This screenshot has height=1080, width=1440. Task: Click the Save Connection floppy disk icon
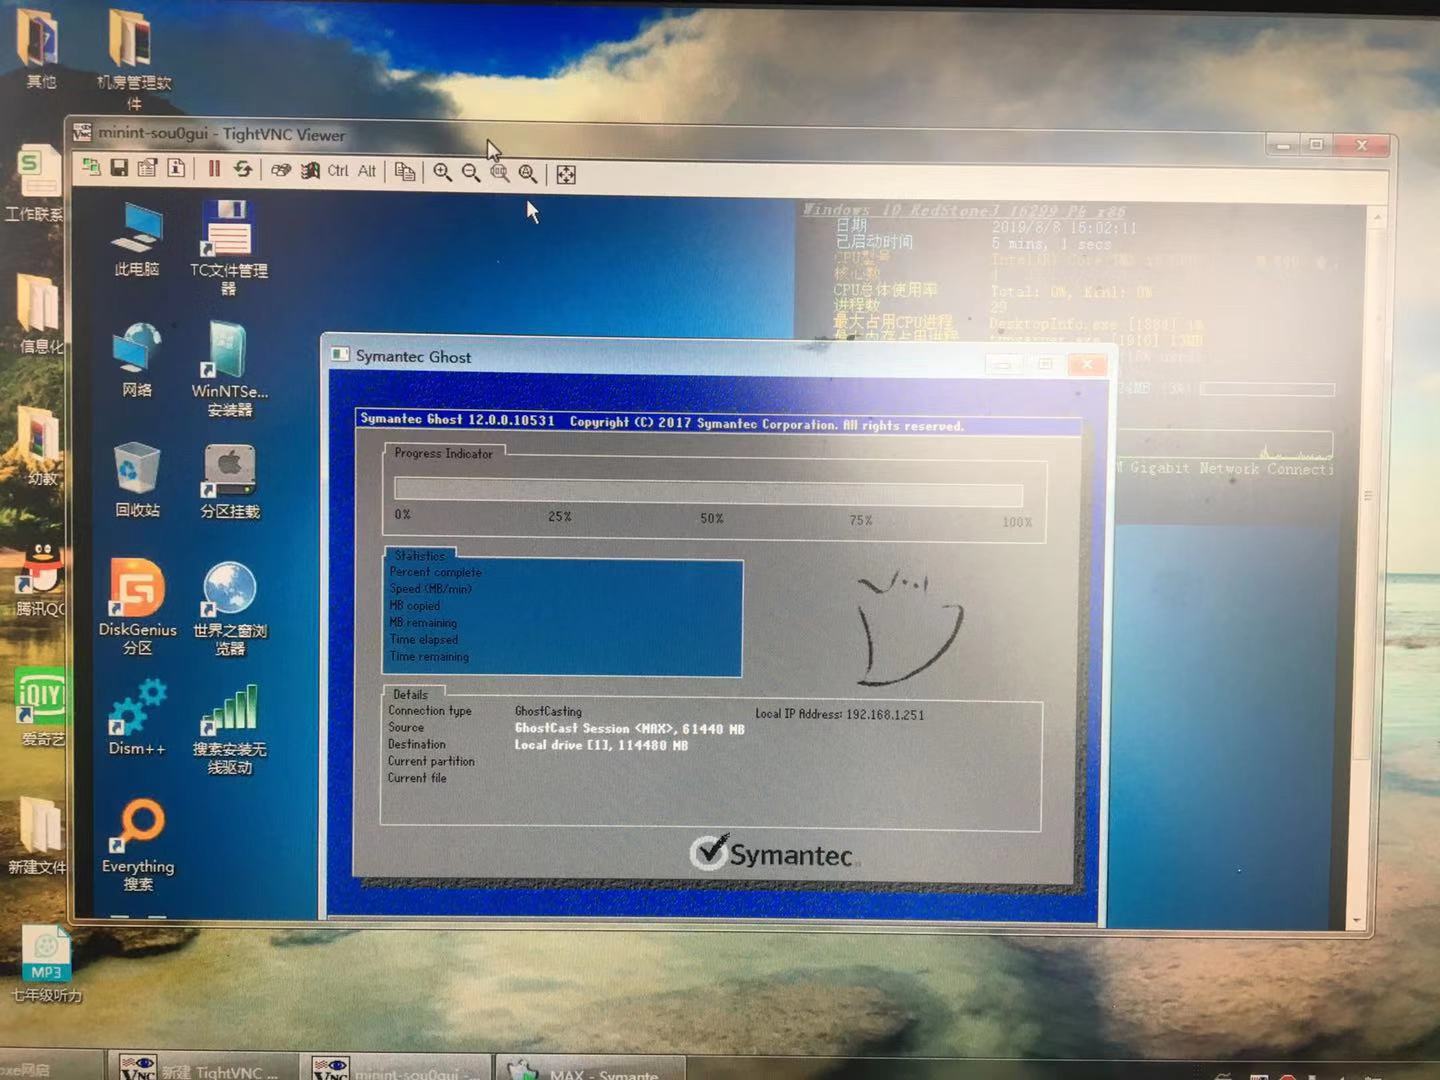click(119, 167)
